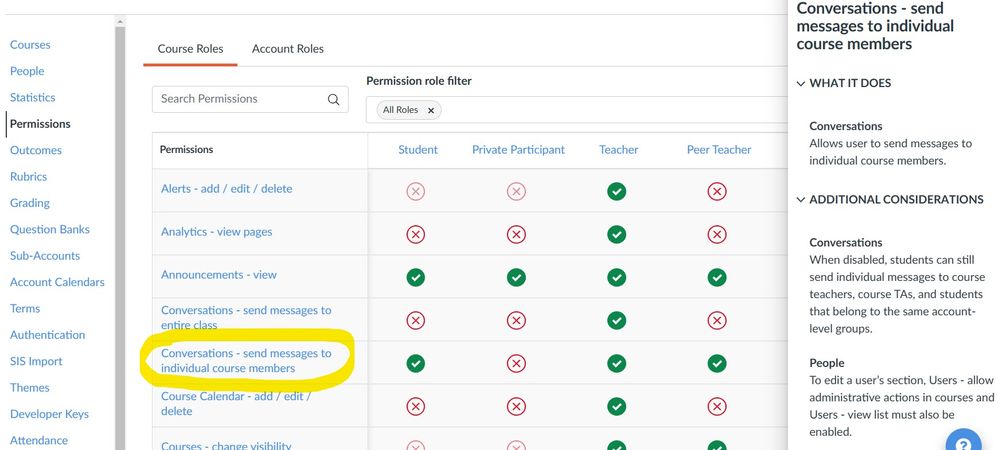
Task: Focus the Search Permissions input field
Action: point(240,99)
